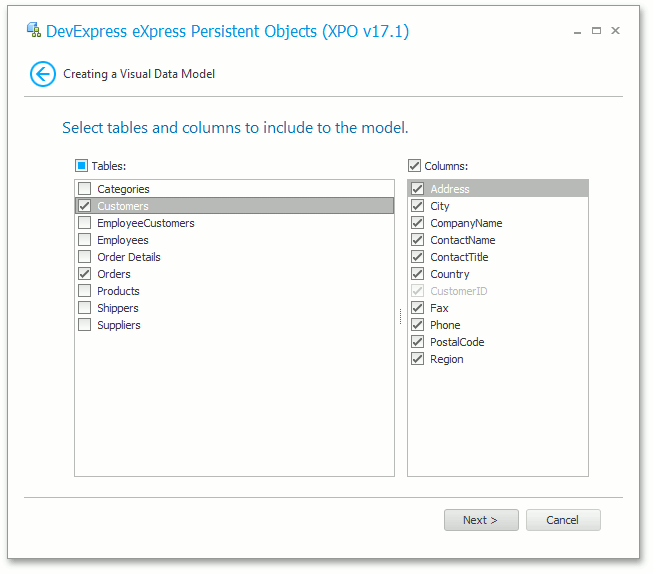Check the Products table checkbox
Screen dimensions: 653x574
(x=85, y=291)
